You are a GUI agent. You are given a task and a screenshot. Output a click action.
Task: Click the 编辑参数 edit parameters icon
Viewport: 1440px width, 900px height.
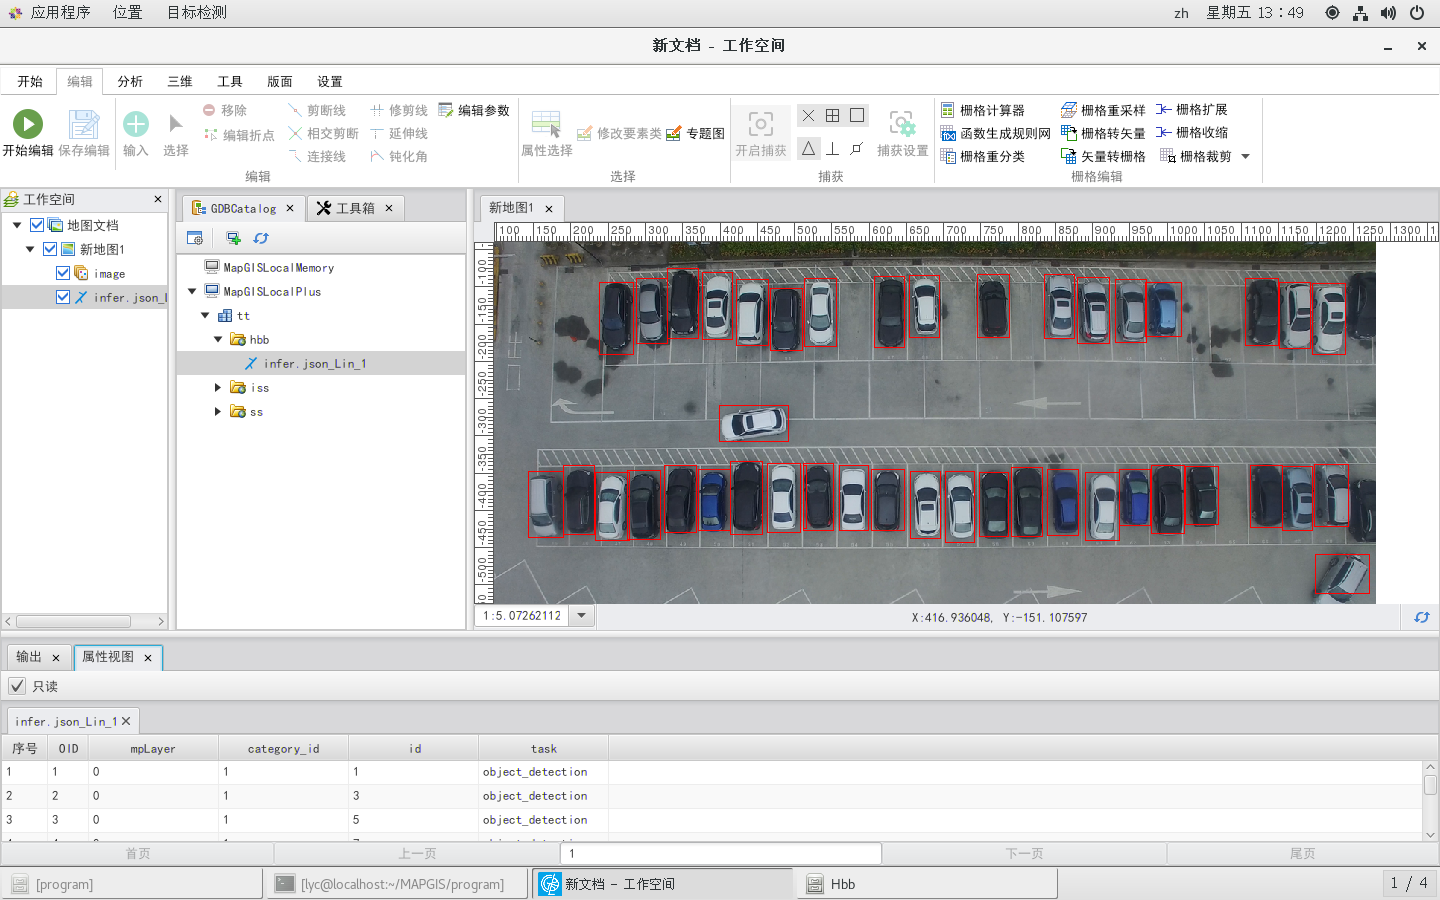point(446,110)
